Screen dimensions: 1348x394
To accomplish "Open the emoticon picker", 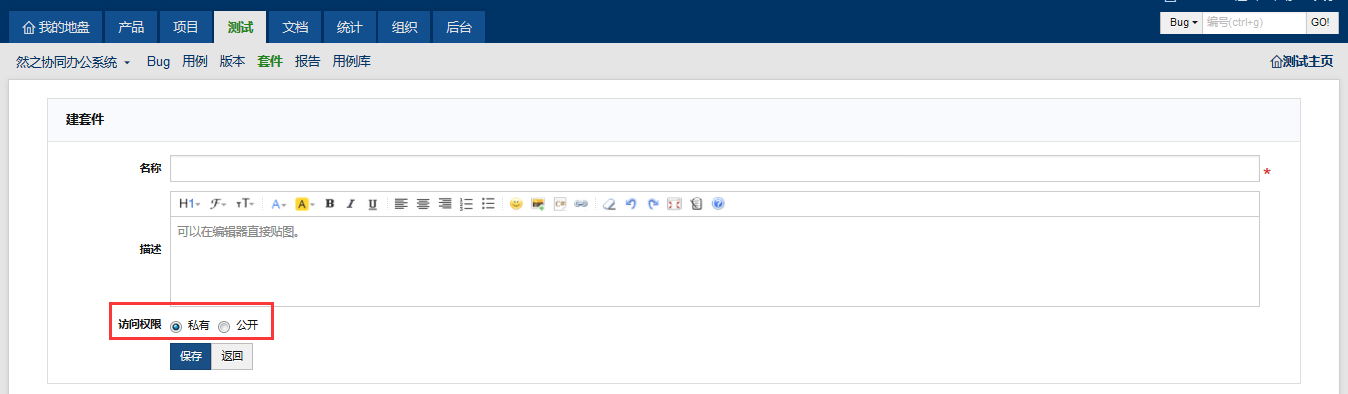I will 516,204.
